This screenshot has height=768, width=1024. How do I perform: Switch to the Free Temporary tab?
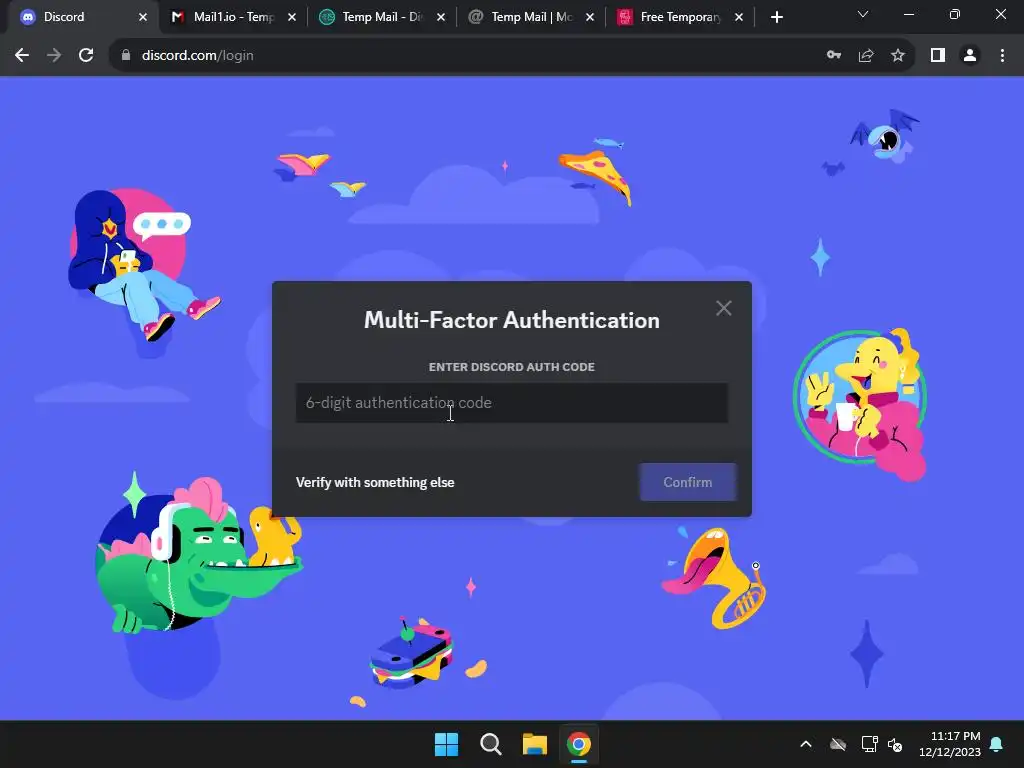pos(680,17)
